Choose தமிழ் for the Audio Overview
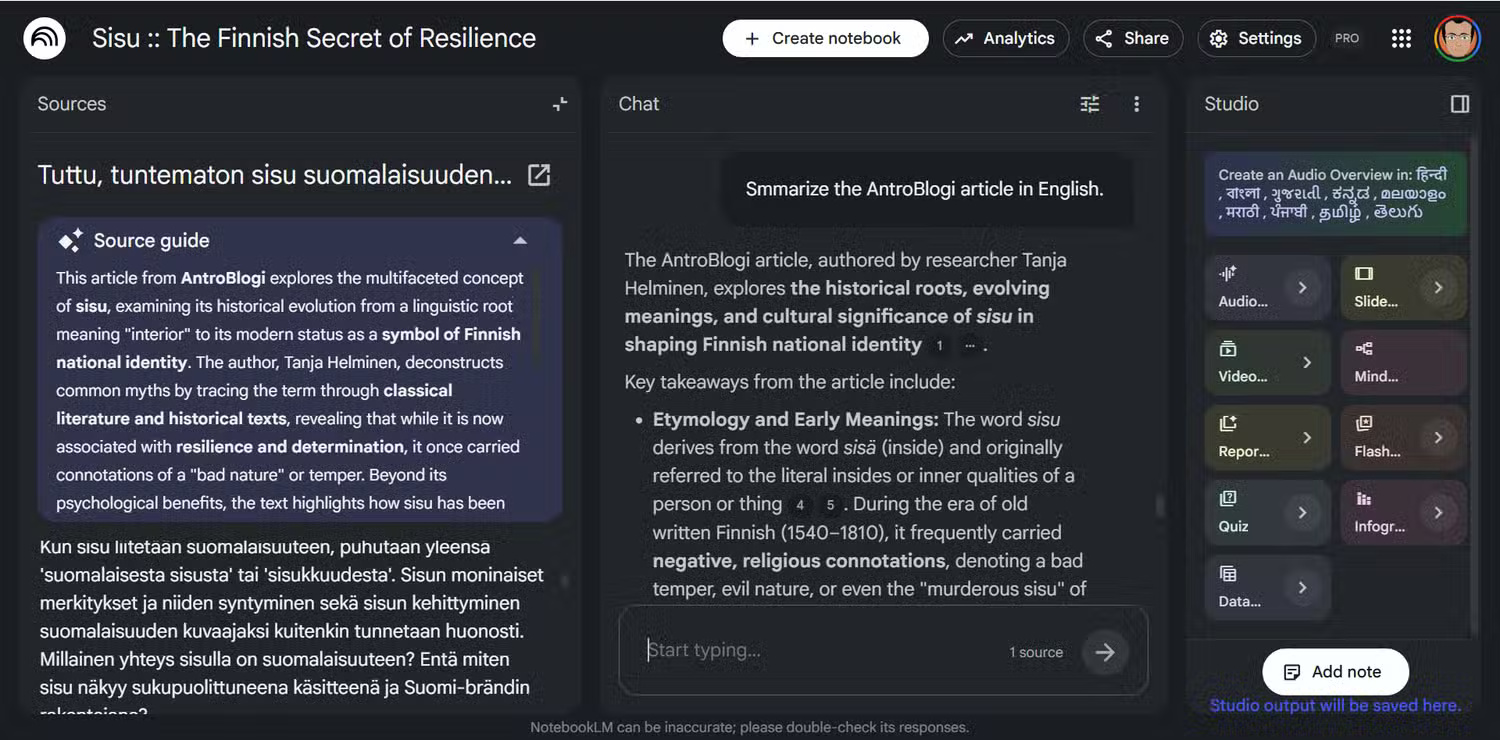 coord(1341,212)
